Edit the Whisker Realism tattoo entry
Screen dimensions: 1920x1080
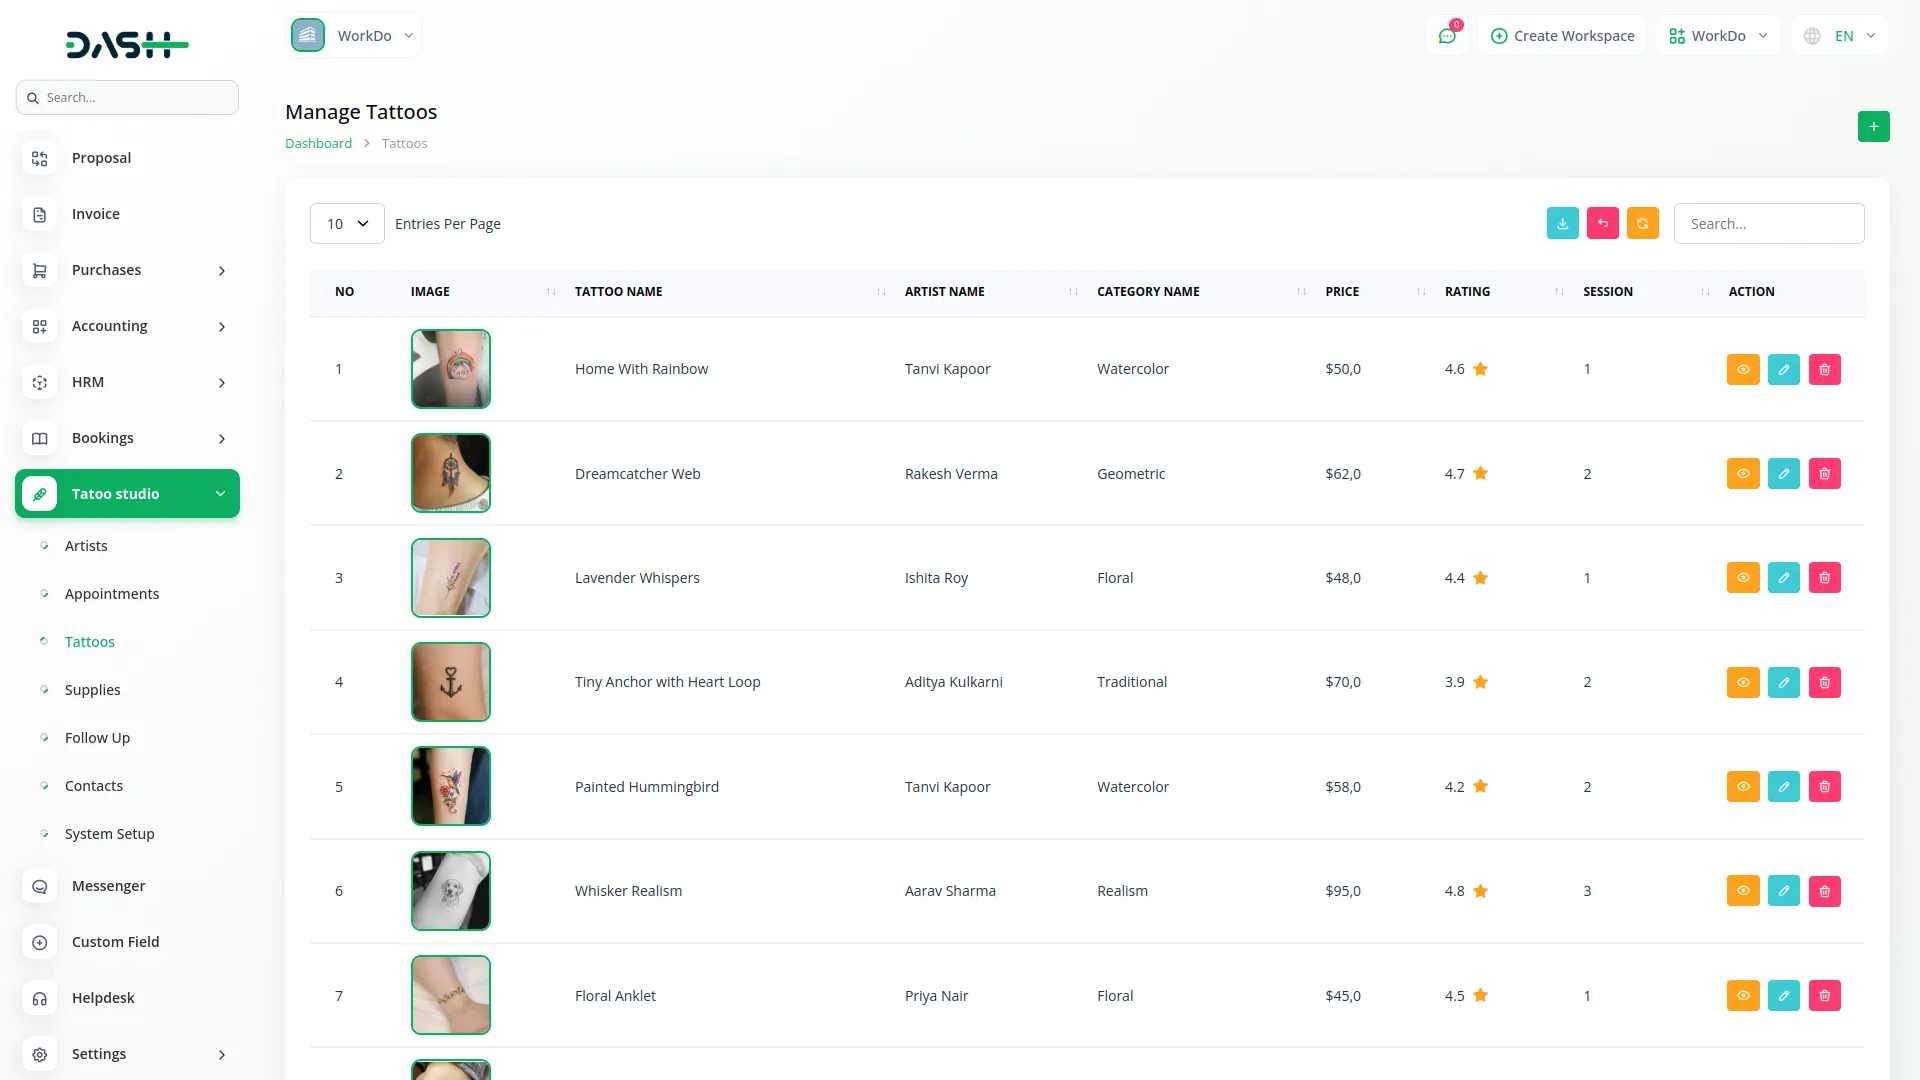(1784, 890)
